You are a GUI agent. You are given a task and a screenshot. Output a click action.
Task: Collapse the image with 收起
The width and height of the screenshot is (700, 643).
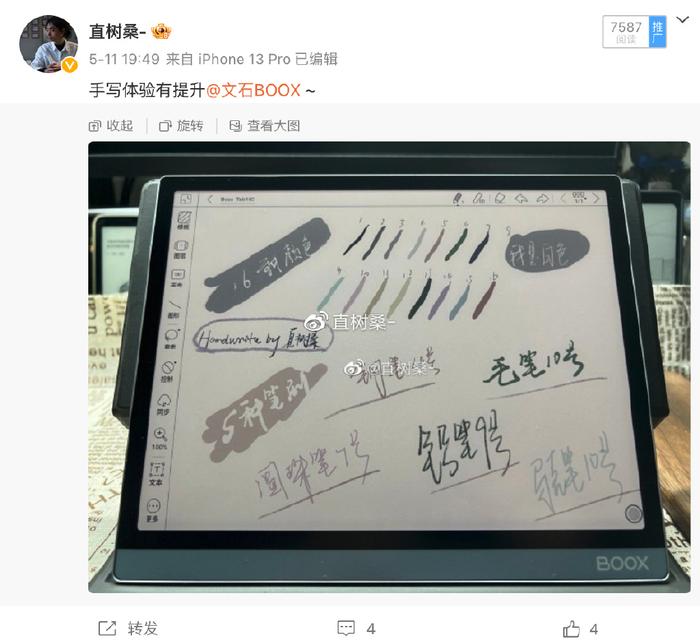[111, 126]
